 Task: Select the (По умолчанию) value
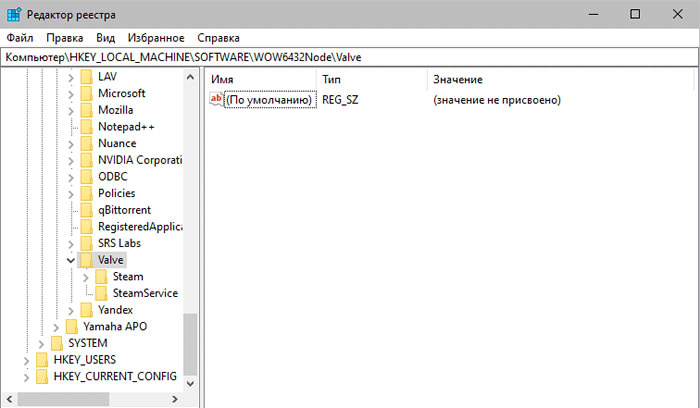(269, 100)
